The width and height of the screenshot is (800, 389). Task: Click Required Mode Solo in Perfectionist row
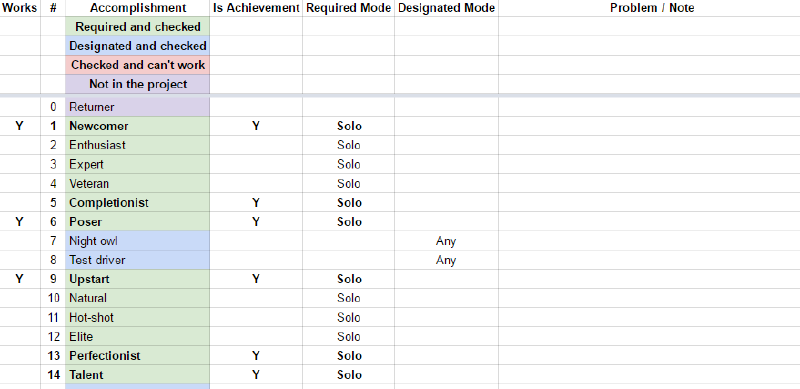tap(349, 356)
